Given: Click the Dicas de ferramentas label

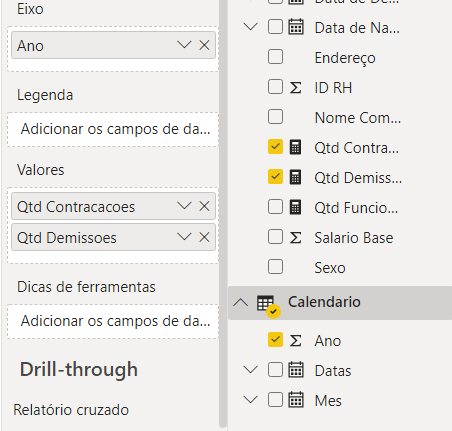Looking at the screenshot, I should 86,287.
